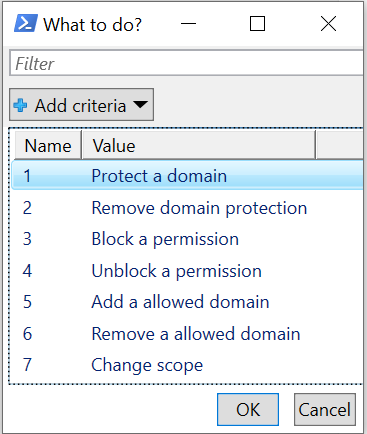Viewport: 367px width, 434px height.
Task: Select the row Add a allowed domain
Action: click(x=188, y=302)
